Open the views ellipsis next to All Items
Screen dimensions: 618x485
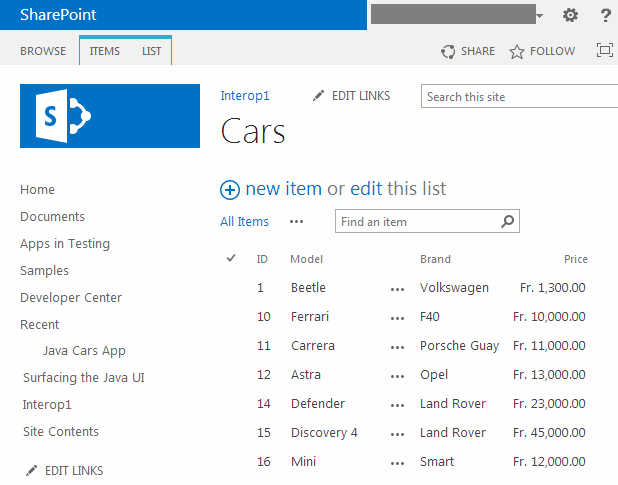(x=296, y=222)
